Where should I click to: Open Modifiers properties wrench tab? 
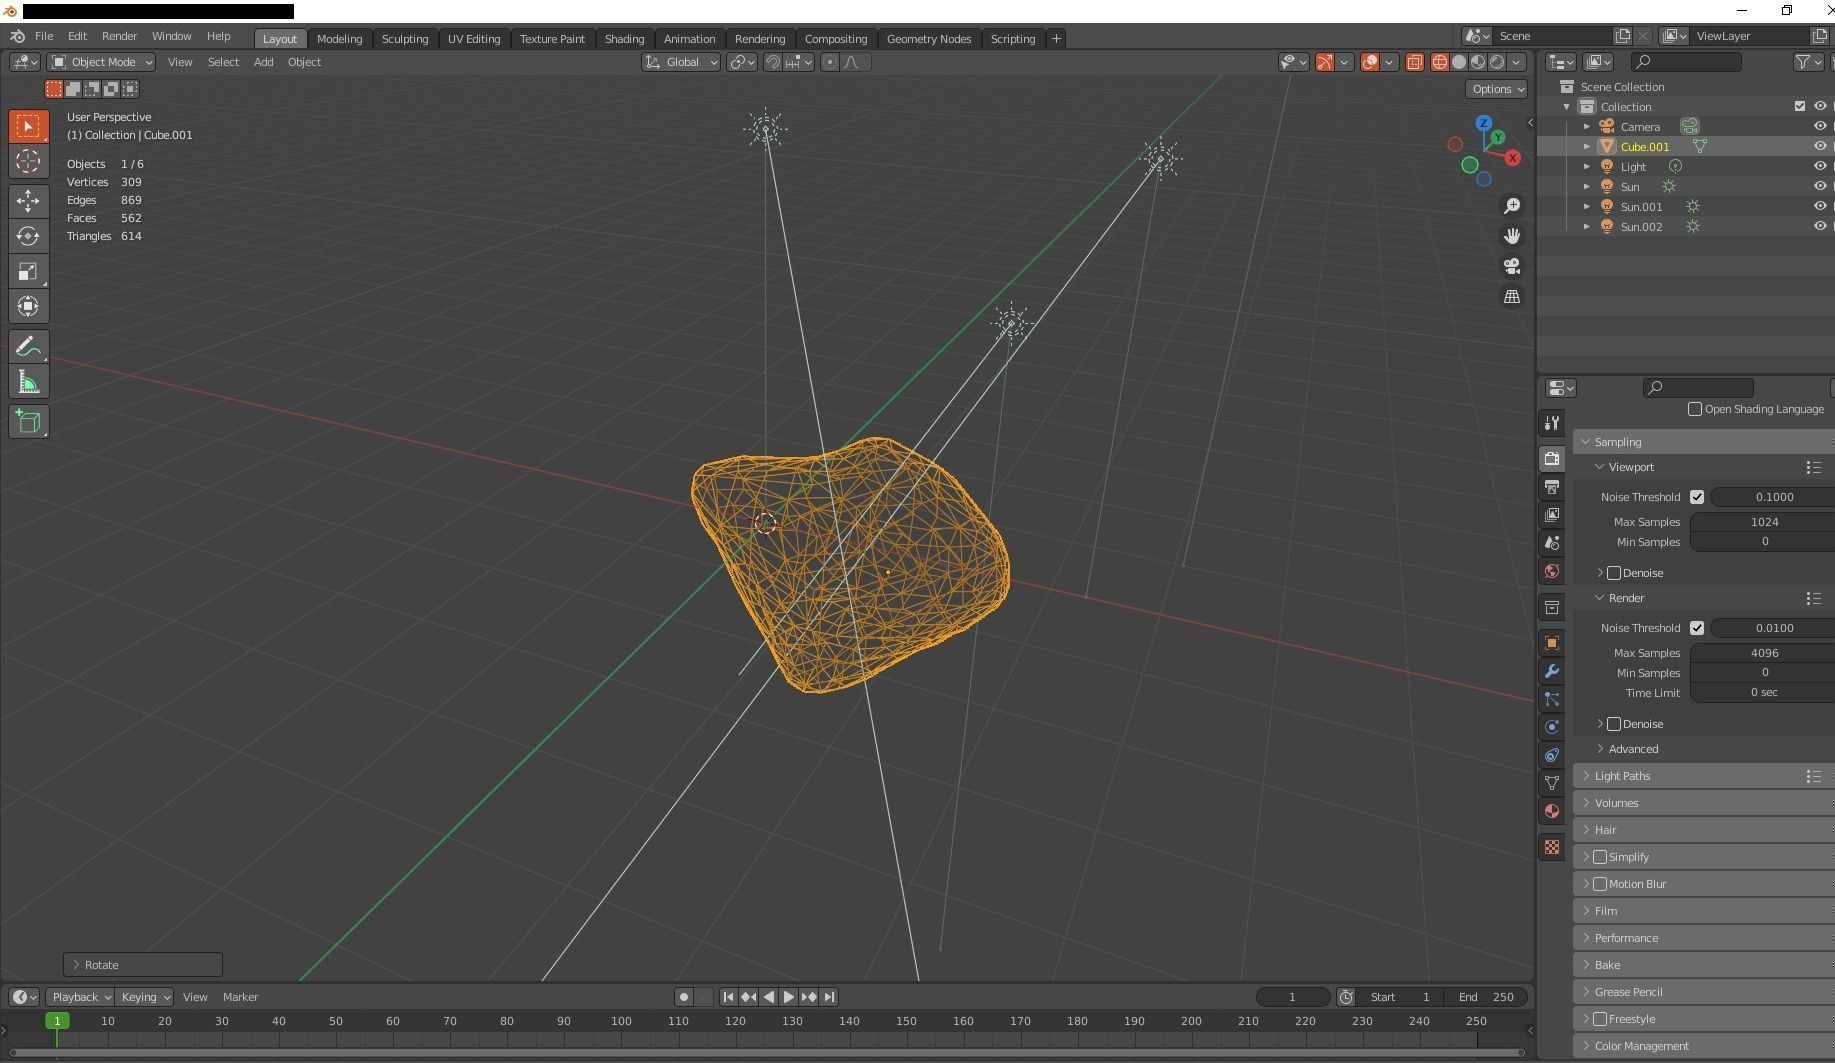(1552, 671)
